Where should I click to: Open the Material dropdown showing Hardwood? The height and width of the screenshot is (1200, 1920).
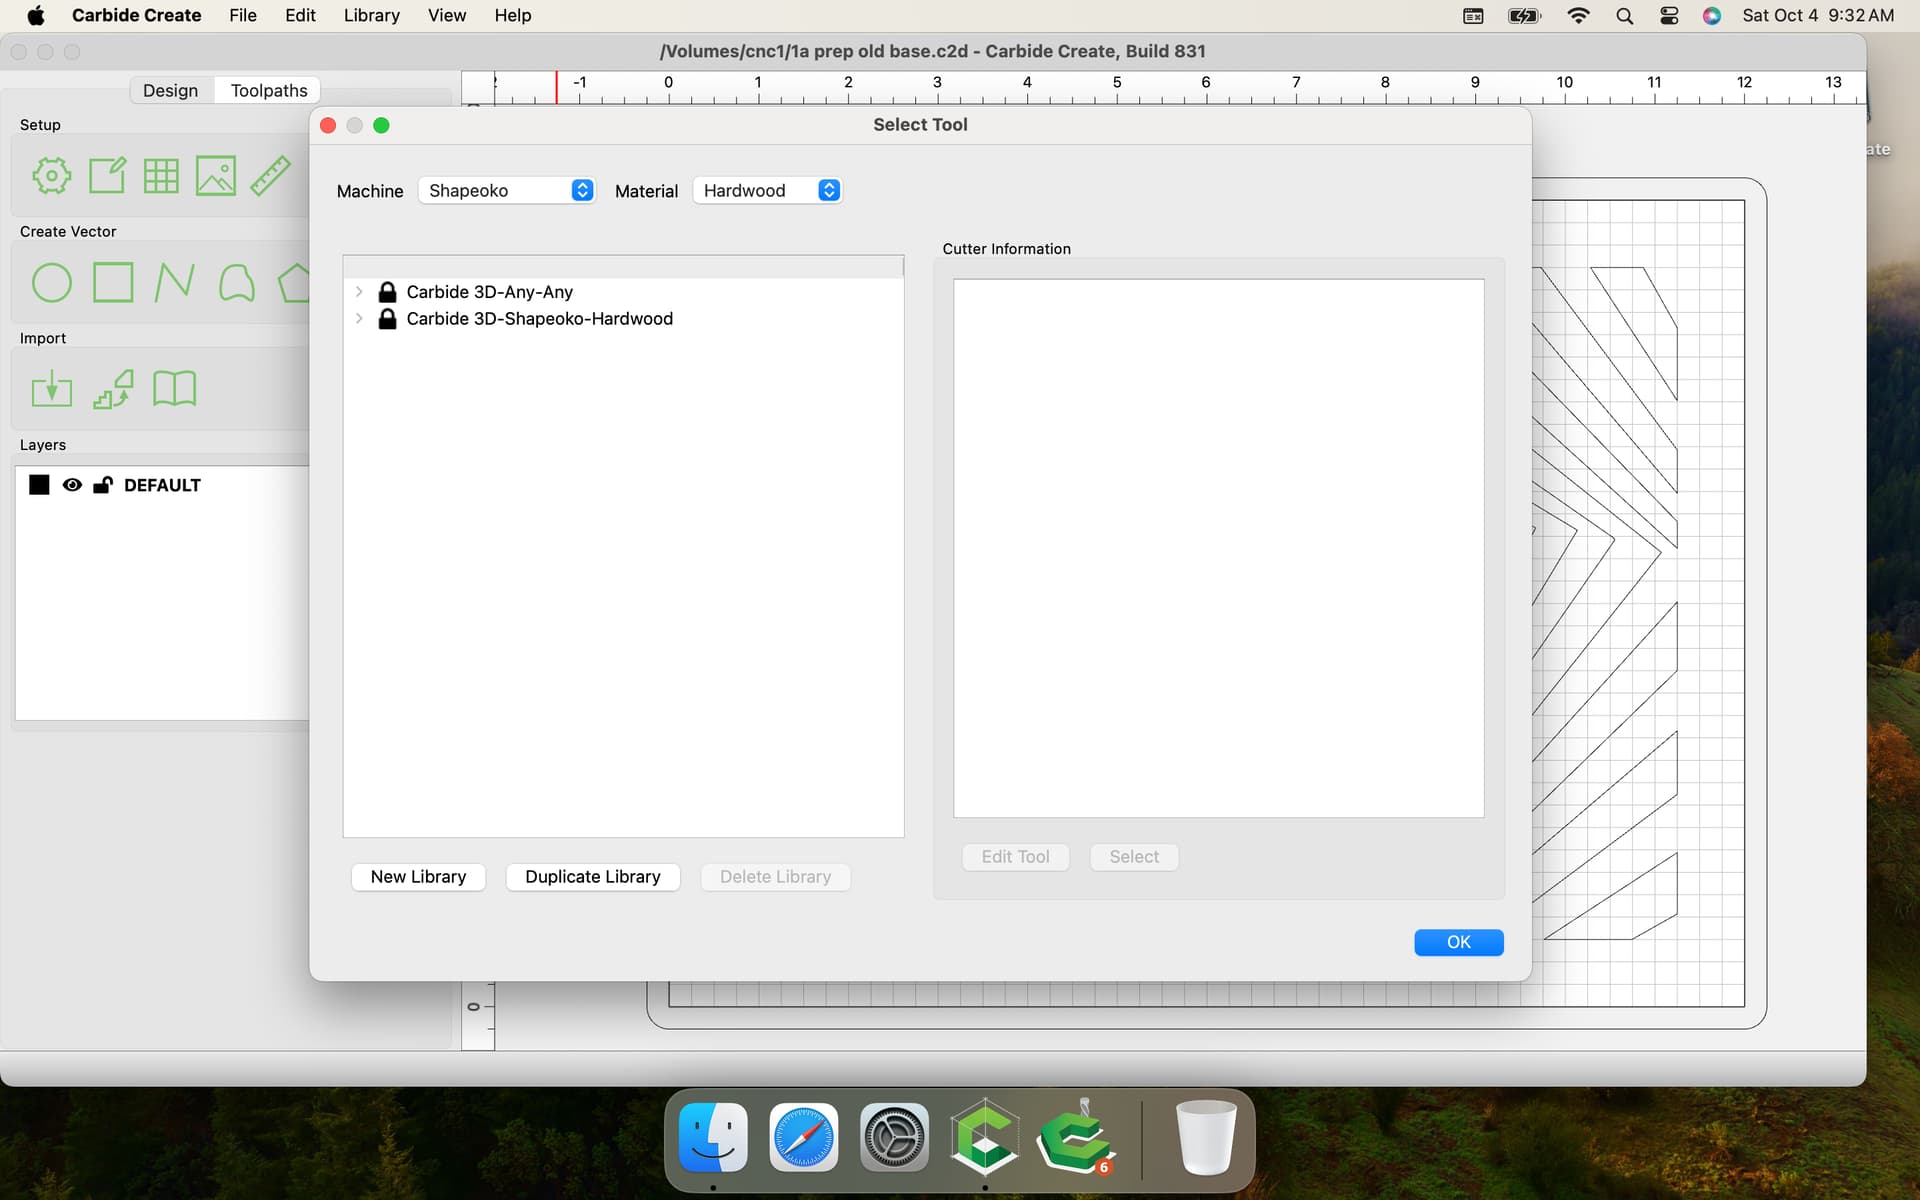click(768, 190)
